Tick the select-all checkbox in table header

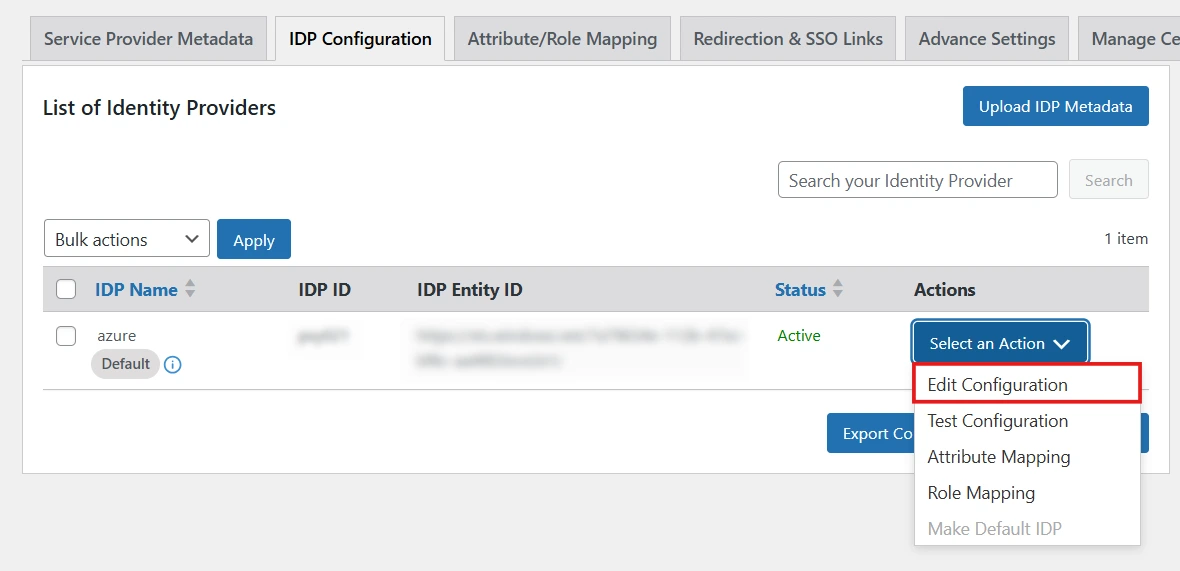pos(66,290)
